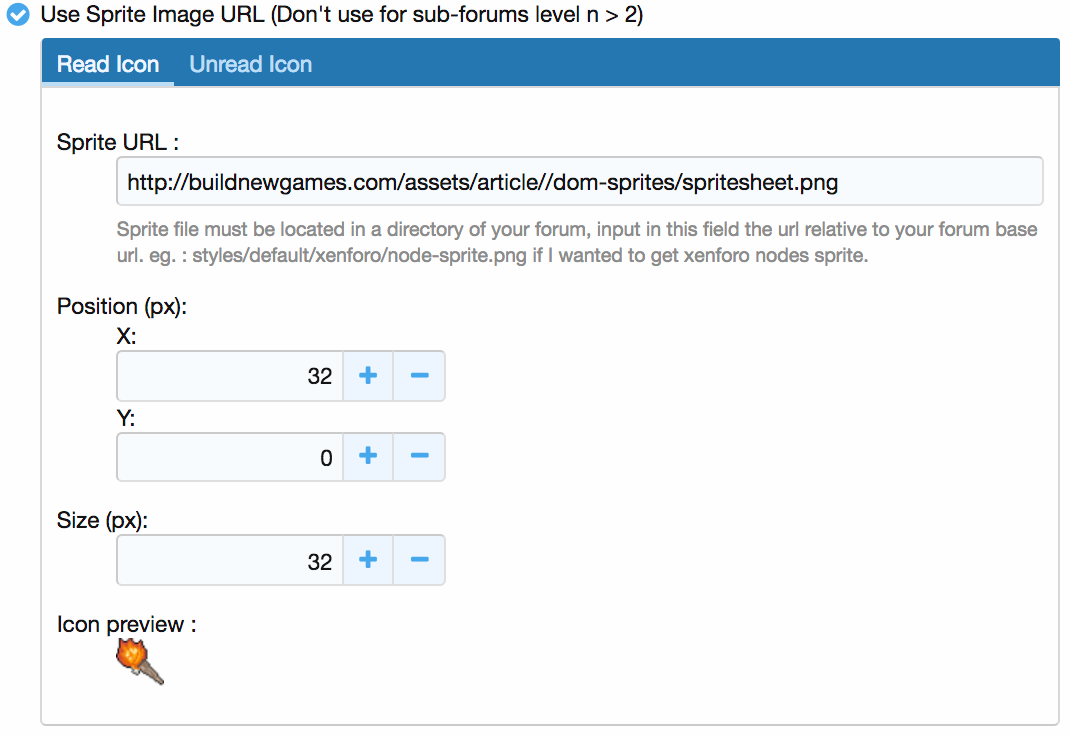Open the Unread Icon tab
This screenshot has width=1070, height=736.
[x=251, y=64]
